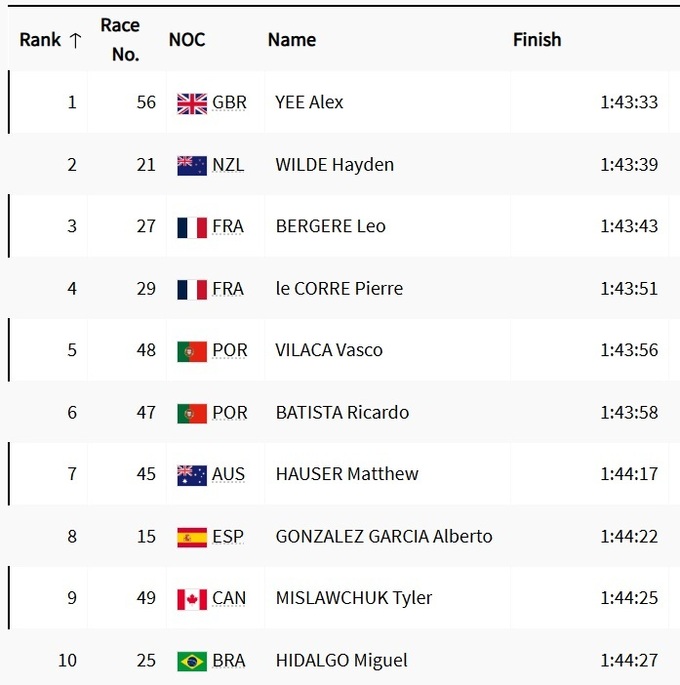
Task: Click the French flag beside BERGERE Leo
Action: [192, 227]
